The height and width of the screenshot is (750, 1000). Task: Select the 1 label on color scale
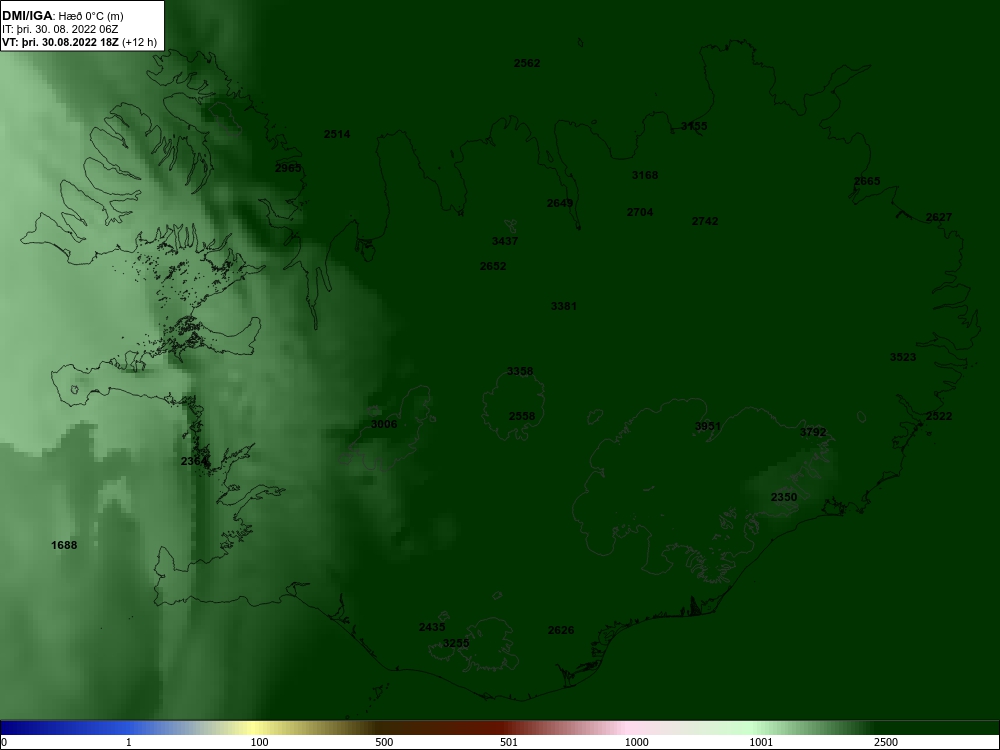(129, 742)
